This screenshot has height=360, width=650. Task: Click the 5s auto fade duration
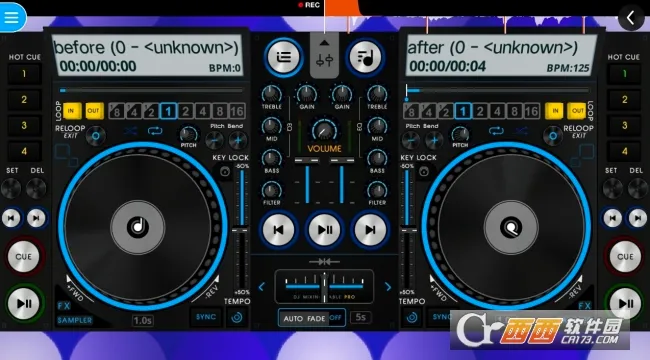click(x=361, y=318)
